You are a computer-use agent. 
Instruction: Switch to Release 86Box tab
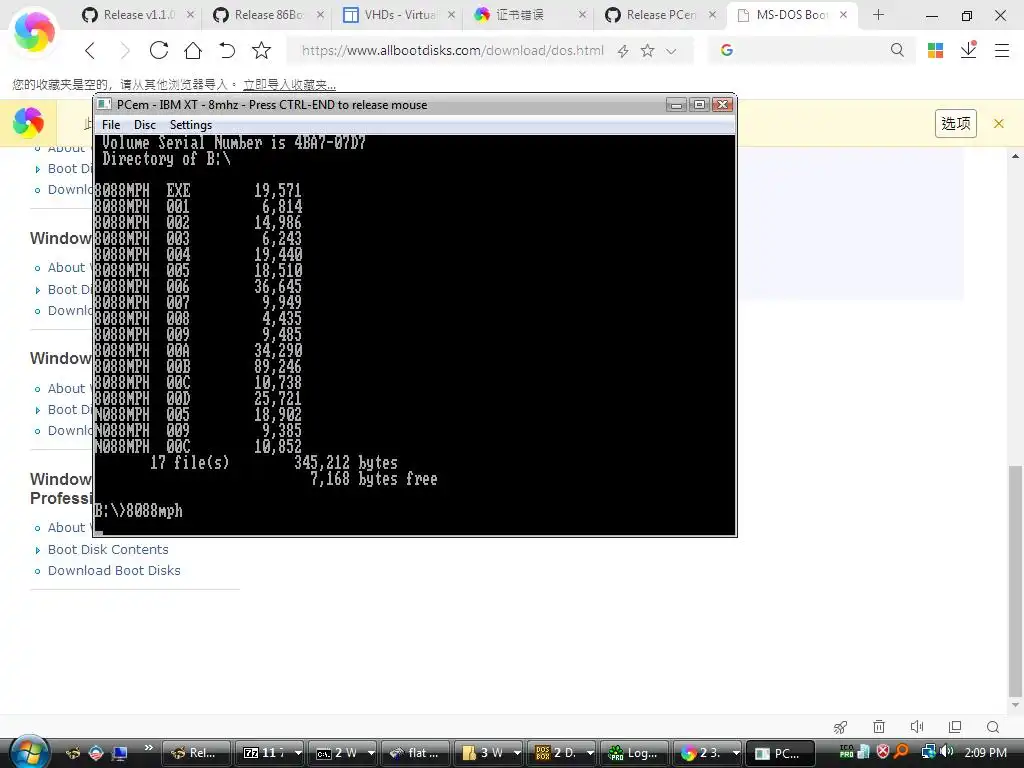point(268,14)
